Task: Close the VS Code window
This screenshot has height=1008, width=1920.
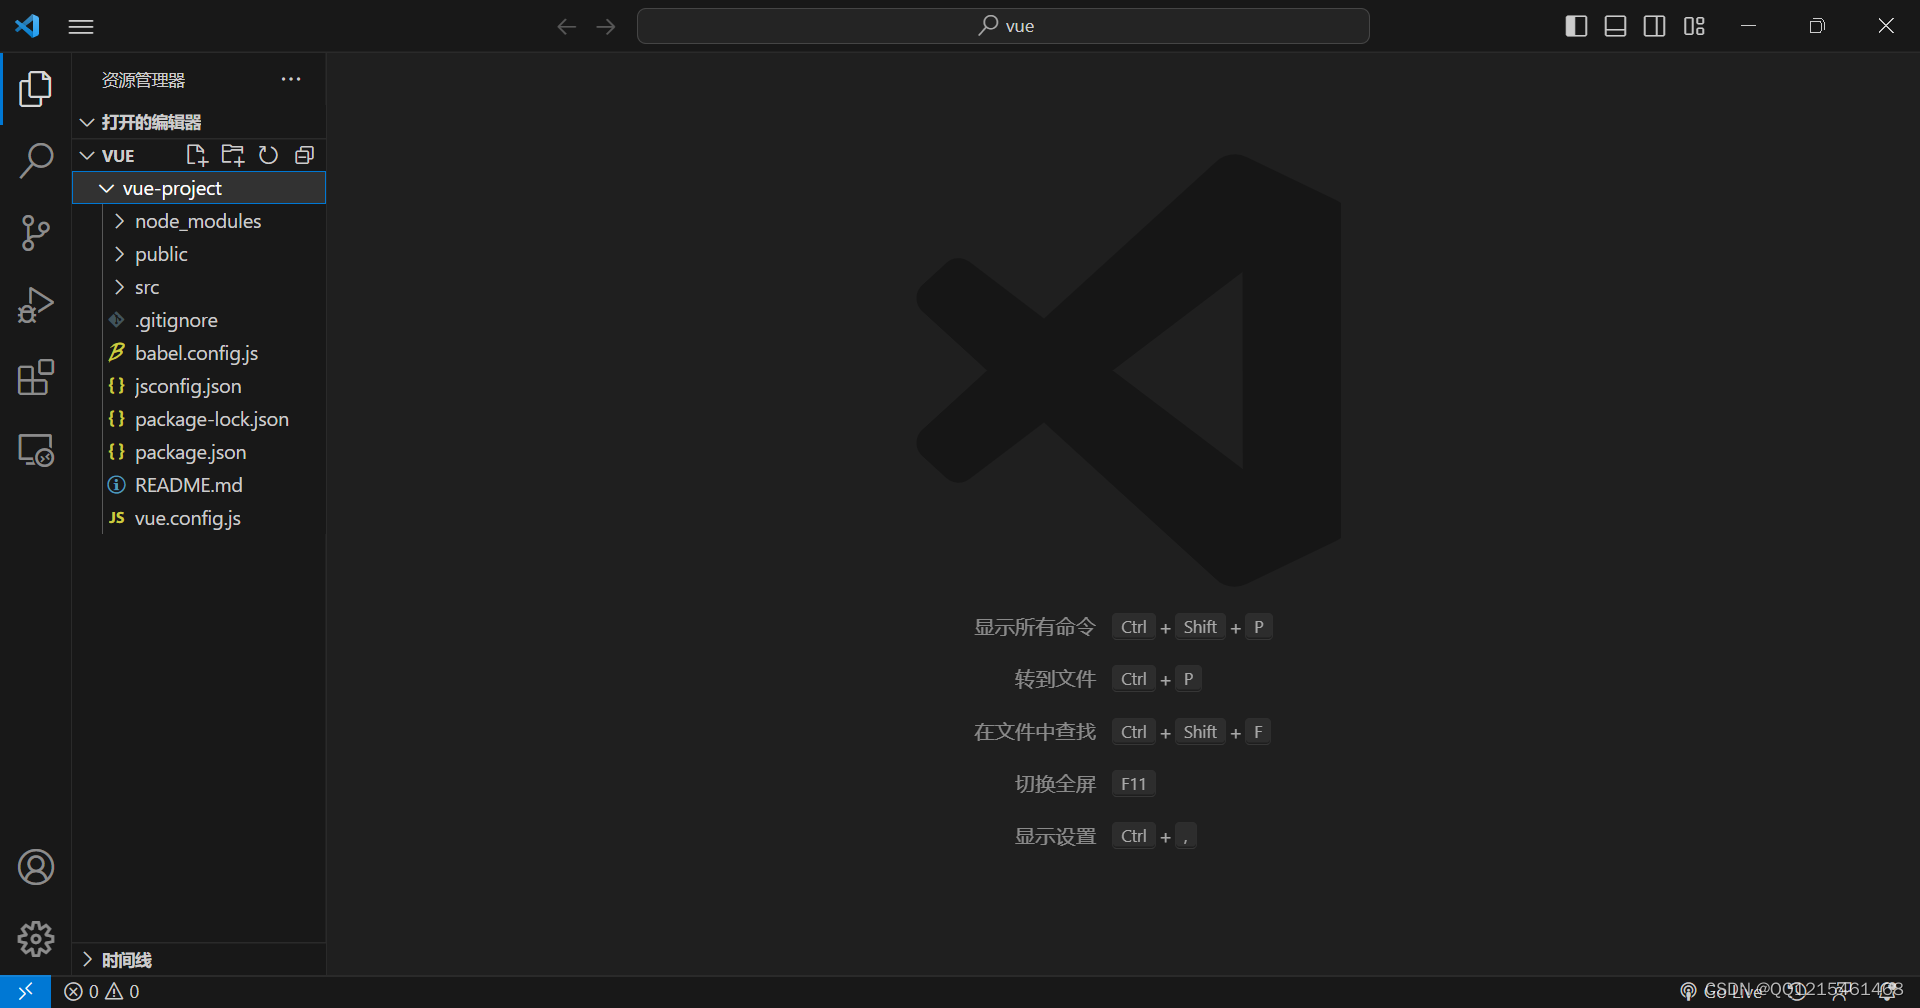Action: [1886, 26]
